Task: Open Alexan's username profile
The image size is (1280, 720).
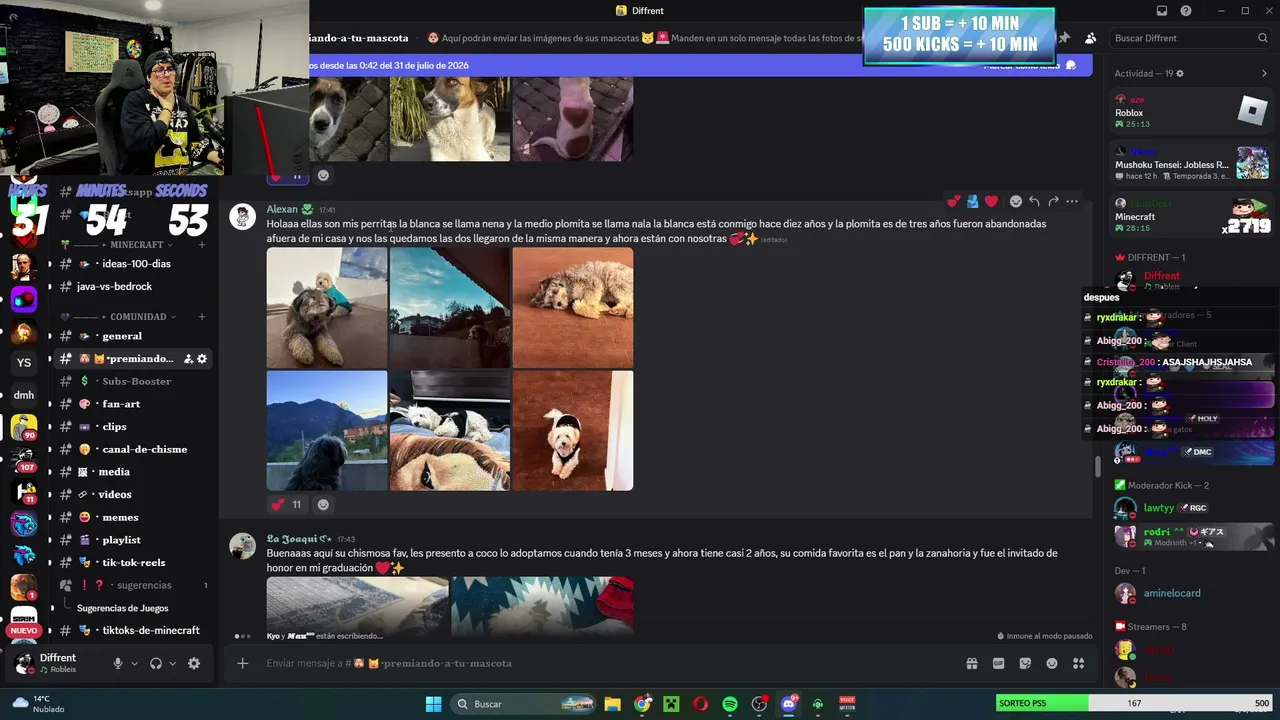Action: 282,209
